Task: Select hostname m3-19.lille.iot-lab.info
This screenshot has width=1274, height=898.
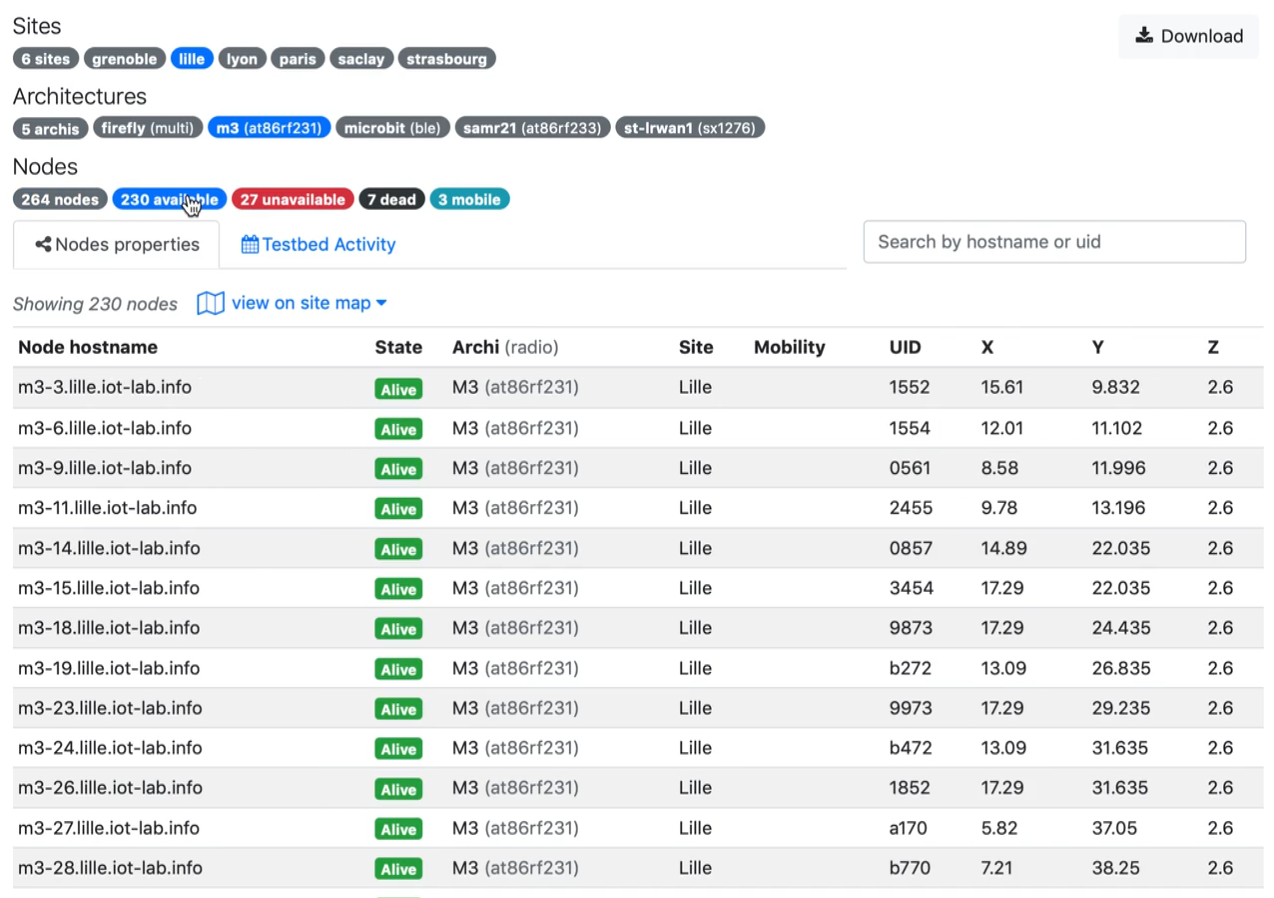Action: click(x=109, y=668)
